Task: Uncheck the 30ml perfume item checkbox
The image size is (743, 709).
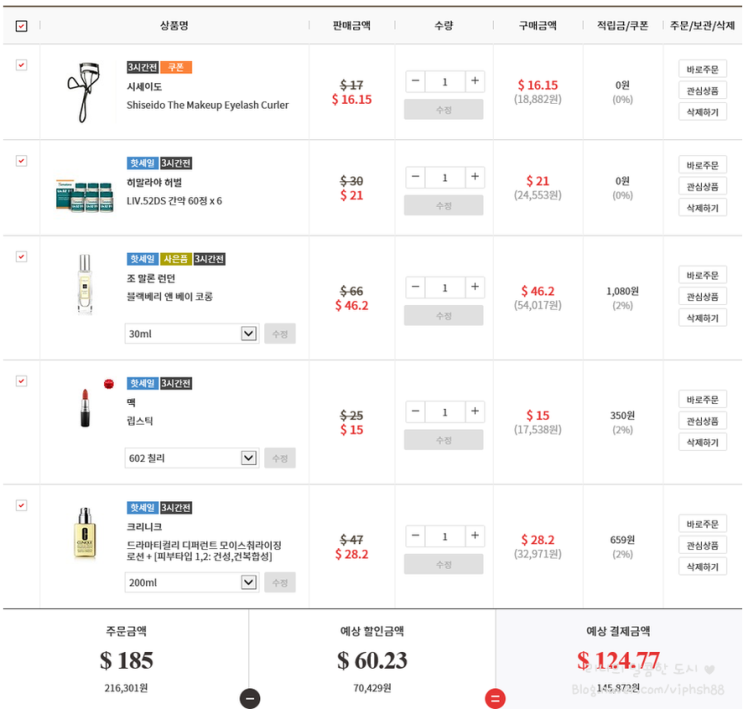Action: point(21,256)
